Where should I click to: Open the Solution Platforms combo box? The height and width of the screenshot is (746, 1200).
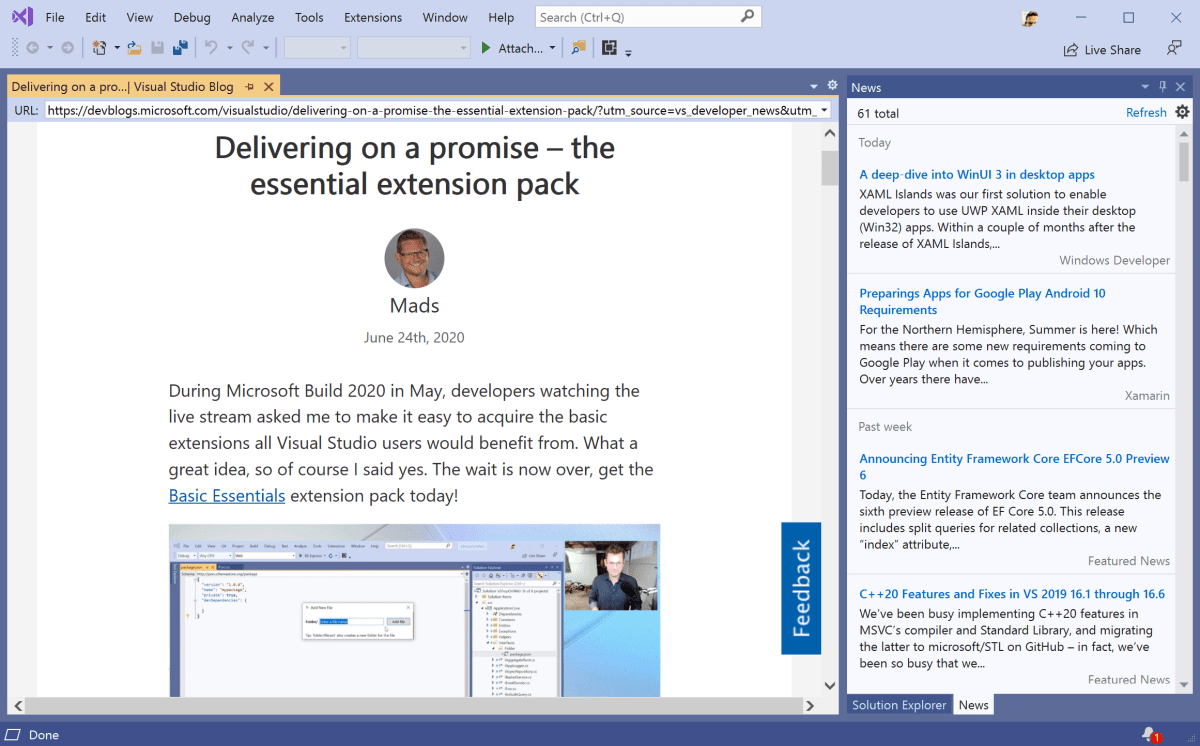tap(413, 48)
